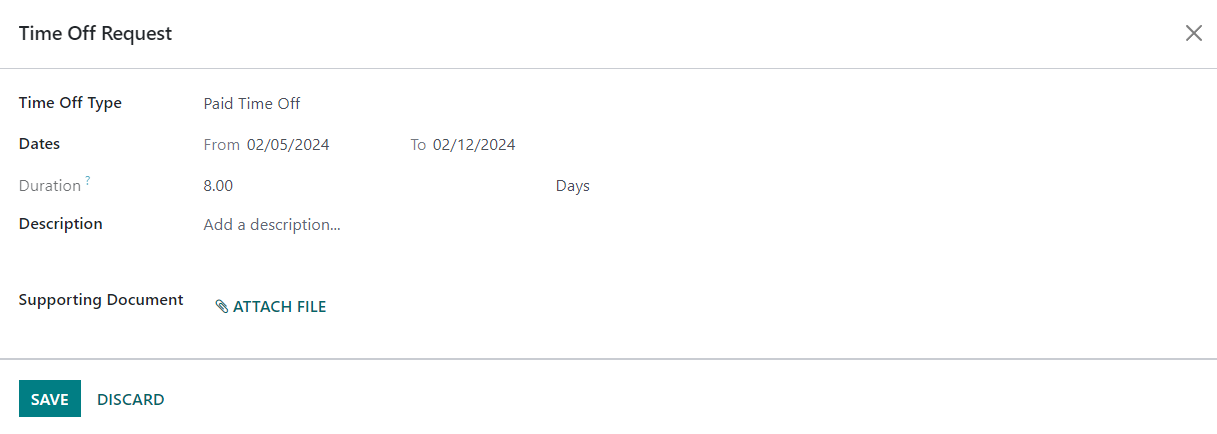
Task: Click the Duration field label
Action: point(50,186)
